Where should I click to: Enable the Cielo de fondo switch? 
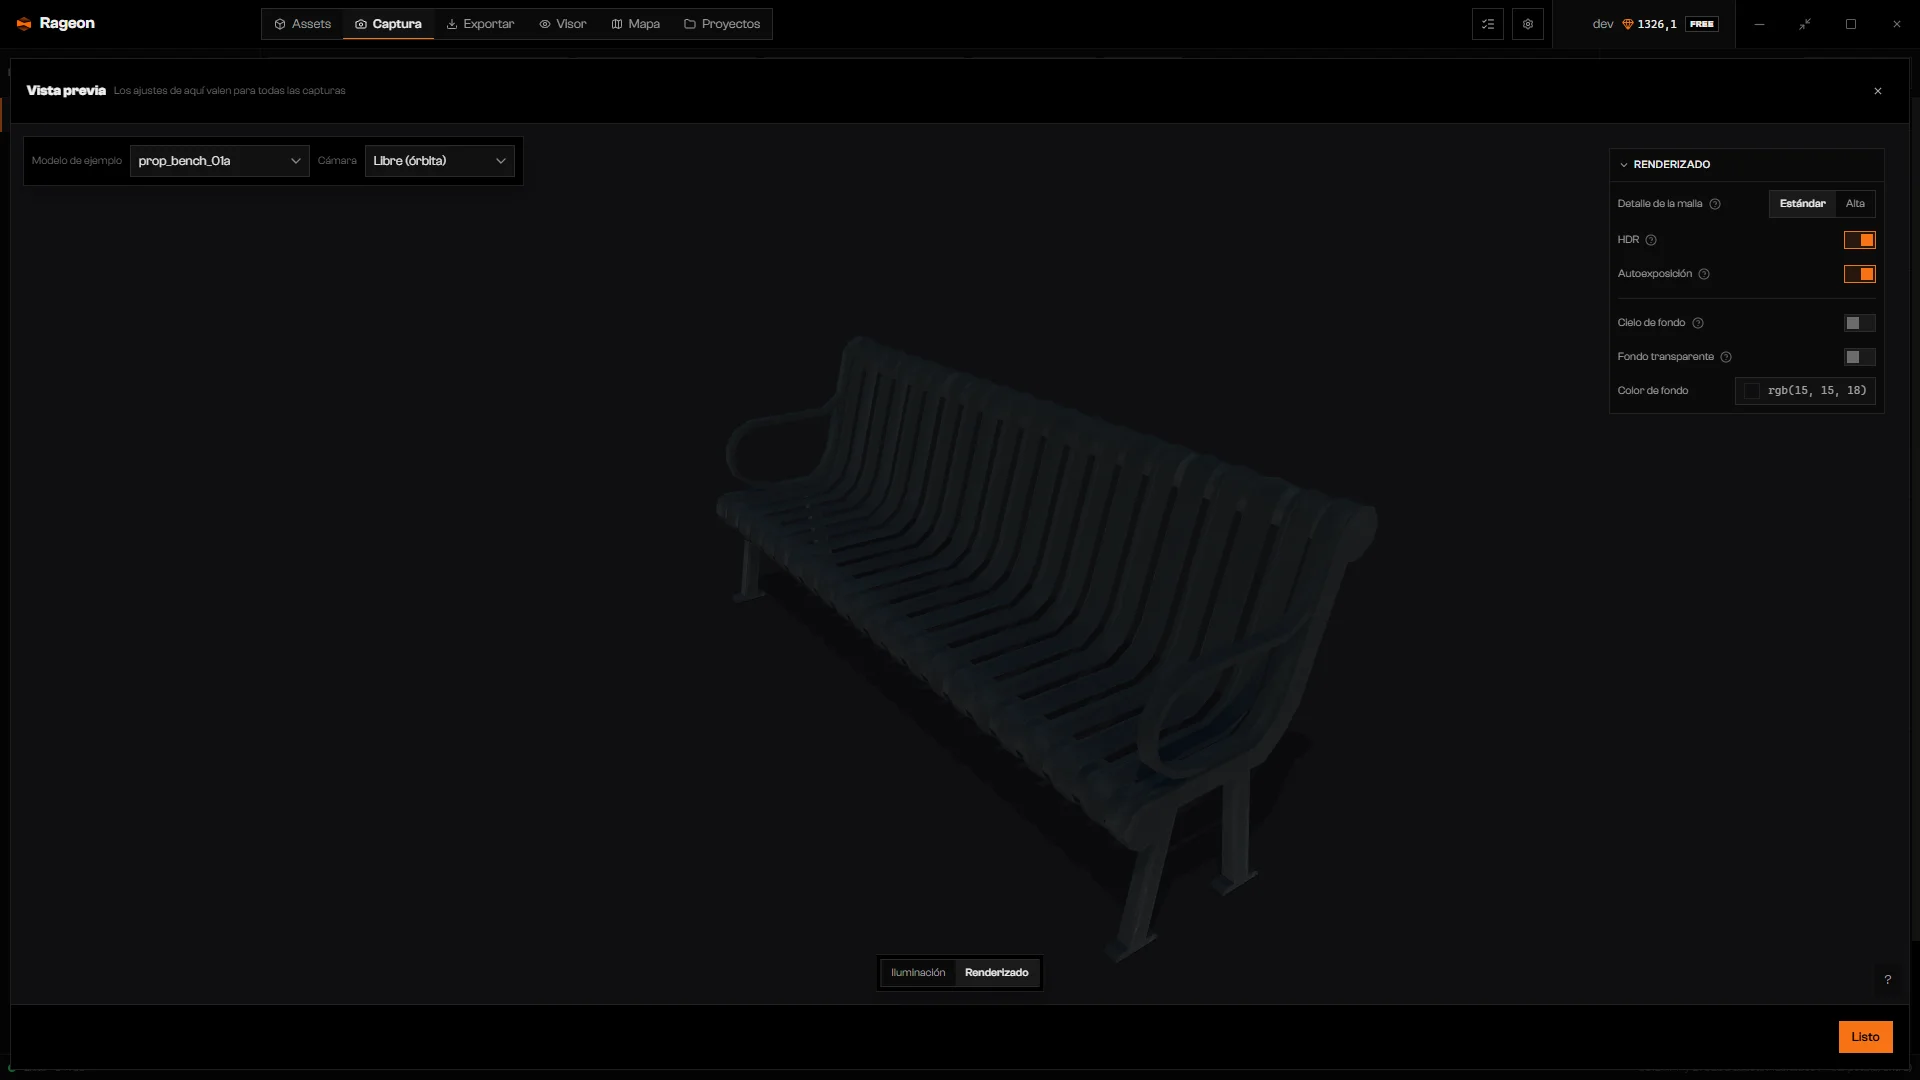(x=1860, y=323)
